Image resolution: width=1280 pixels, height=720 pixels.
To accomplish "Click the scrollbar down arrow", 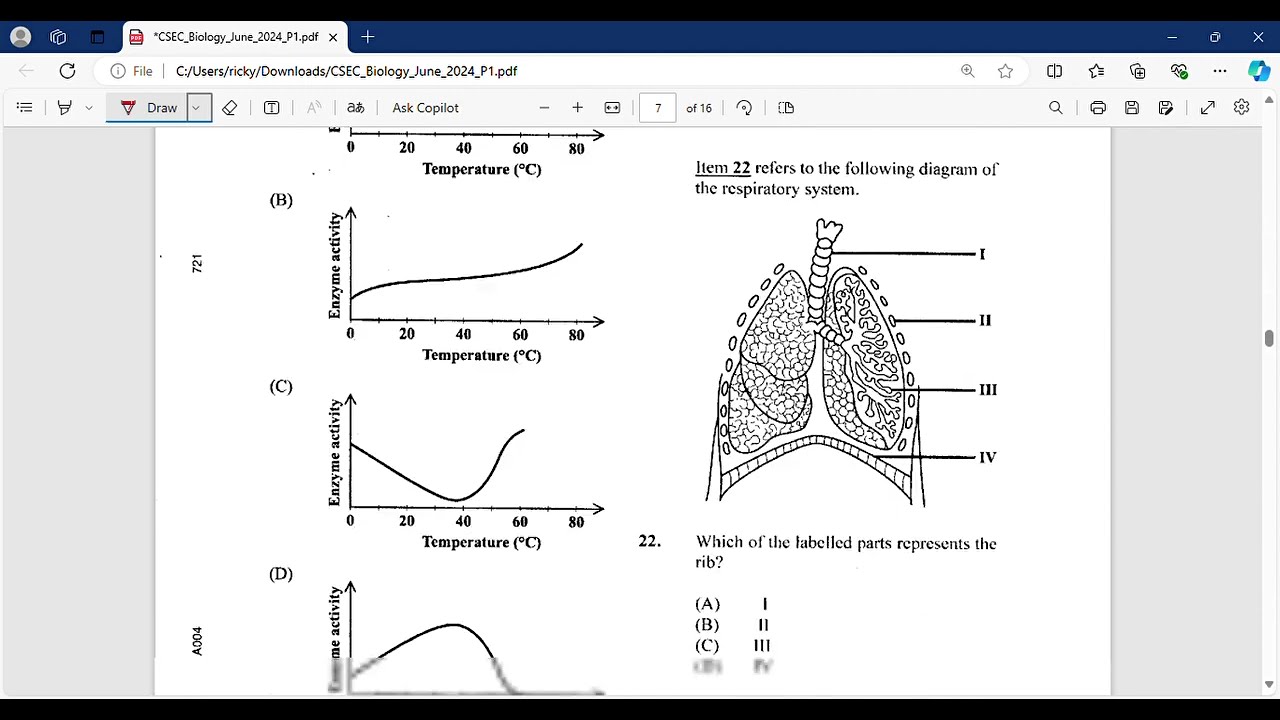I will 1269,685.
